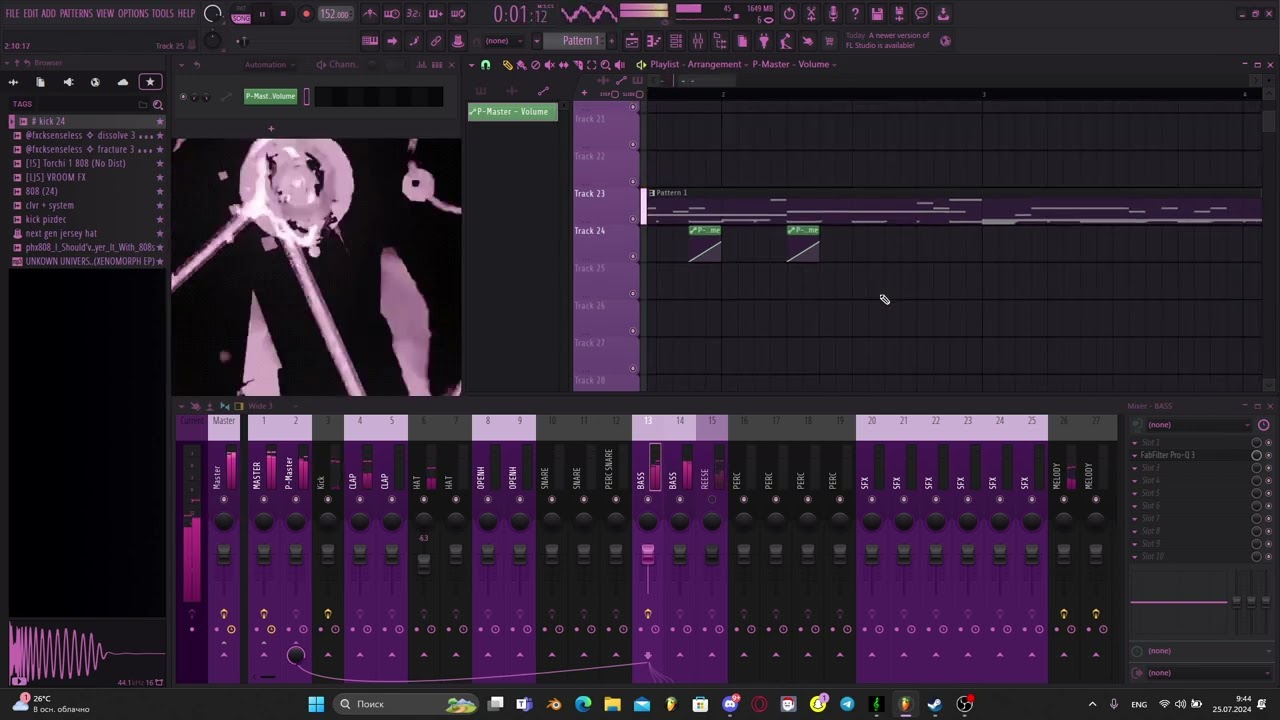Select P-Master - Volume clip in picker
This screenshot has width=1280, height=720.
coord(513,112)
